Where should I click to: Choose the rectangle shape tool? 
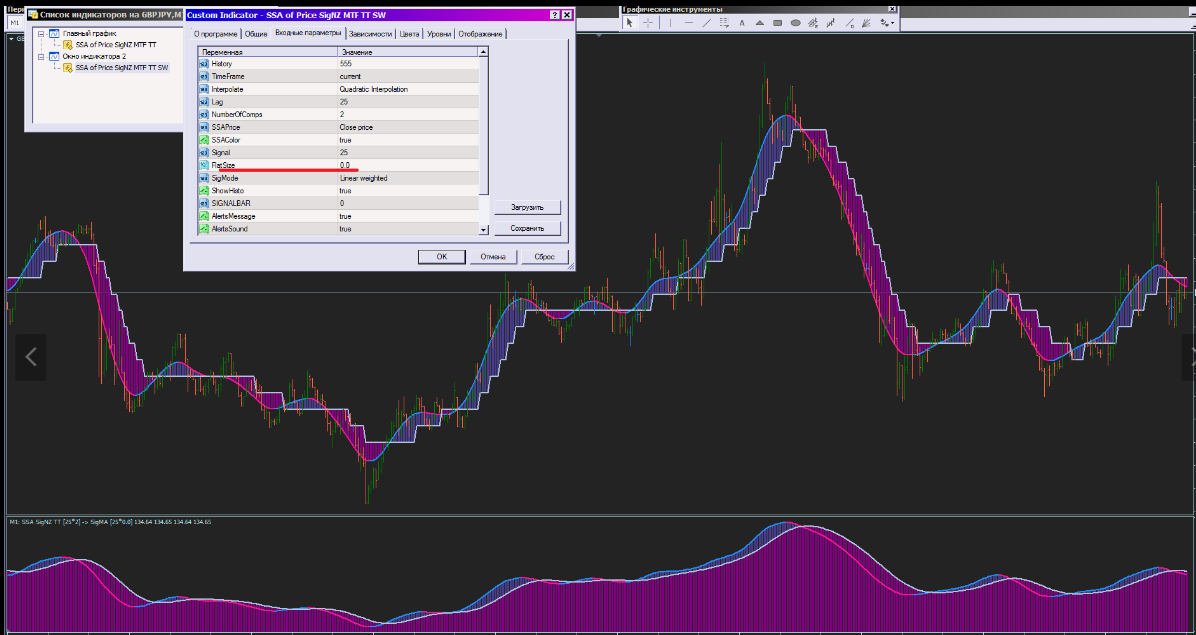click(778, 22)
